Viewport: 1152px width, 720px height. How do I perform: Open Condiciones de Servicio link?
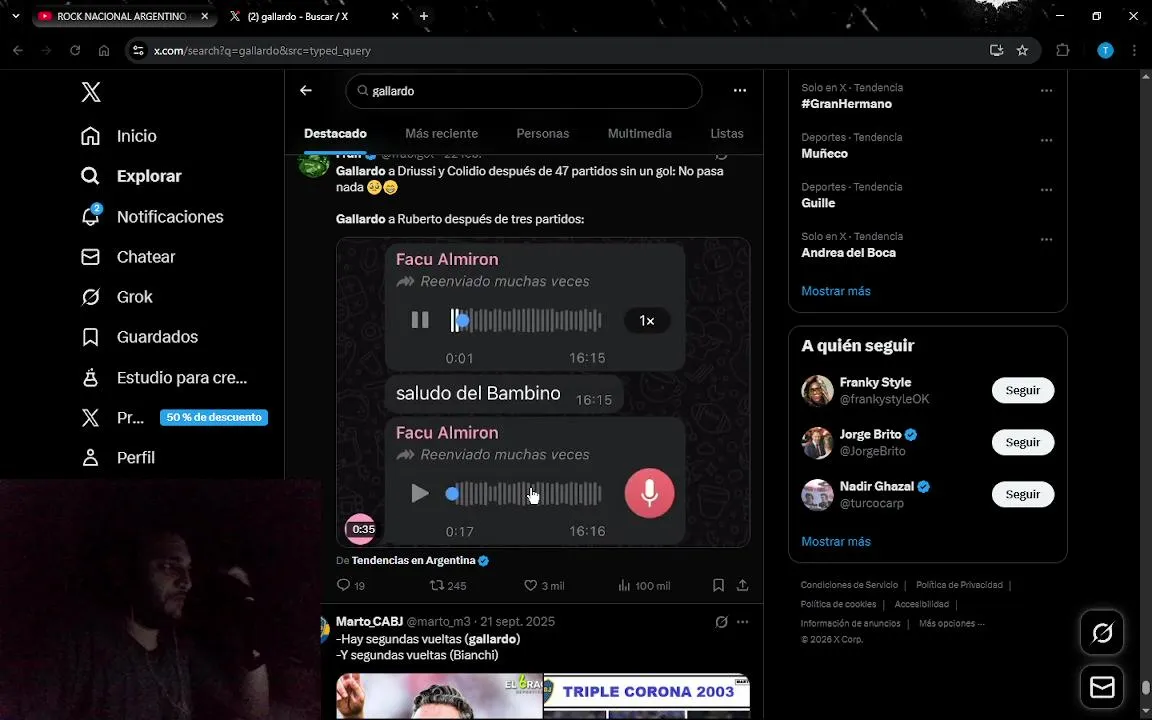click(x=849, y=586)
